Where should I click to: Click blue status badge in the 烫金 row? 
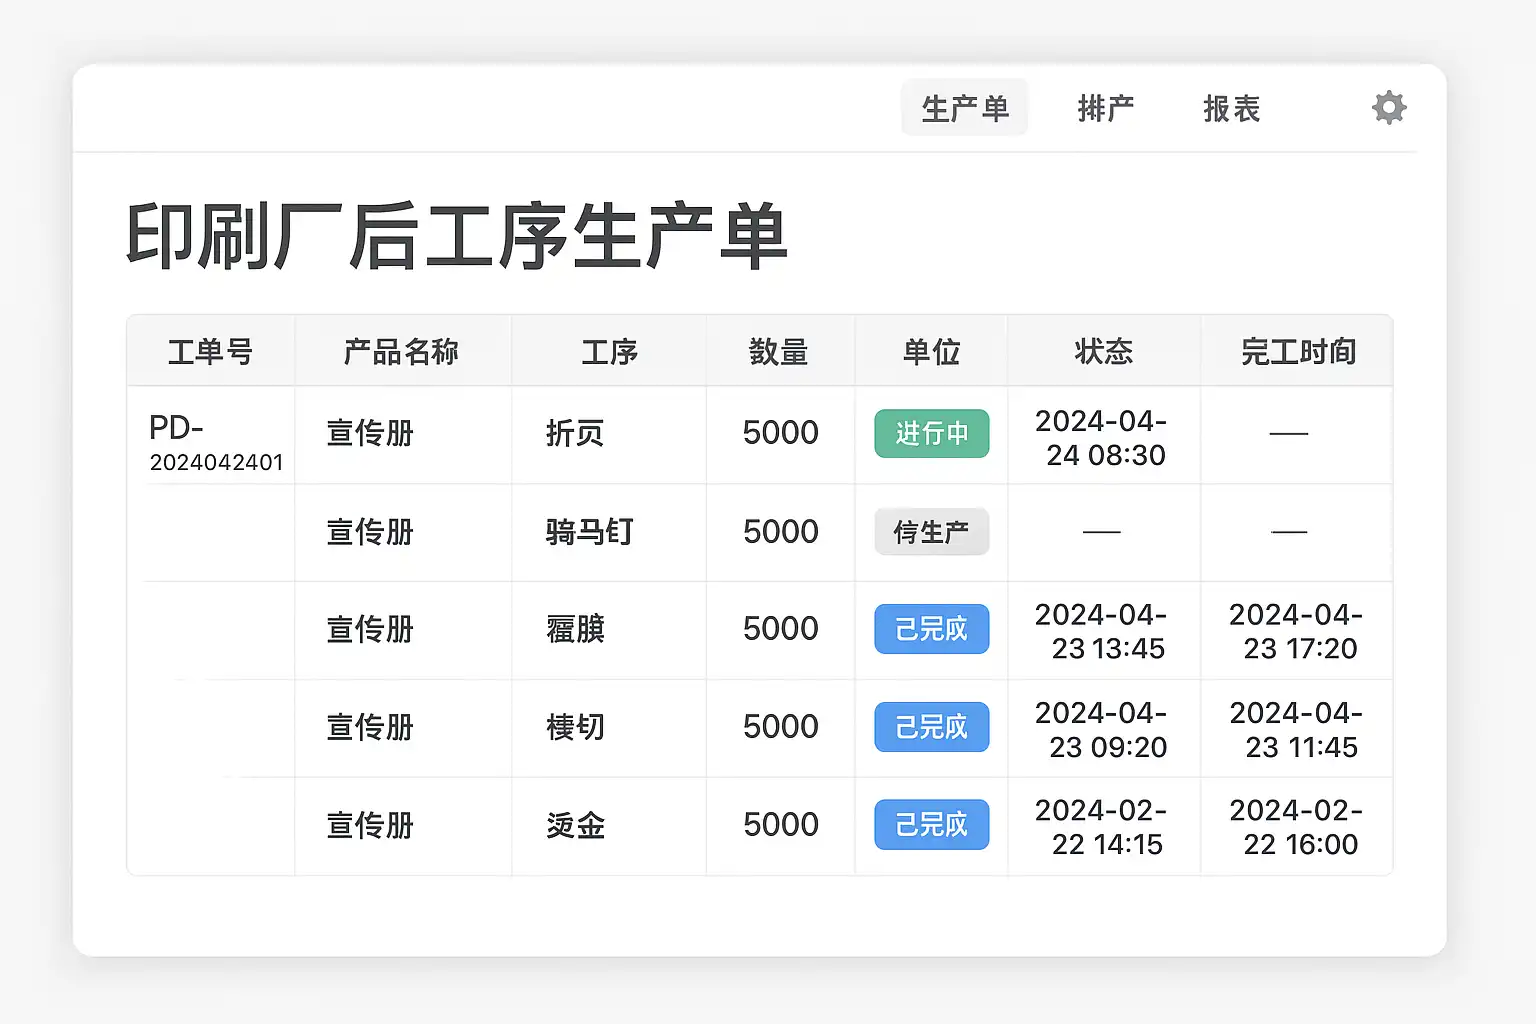coord(931,825)
